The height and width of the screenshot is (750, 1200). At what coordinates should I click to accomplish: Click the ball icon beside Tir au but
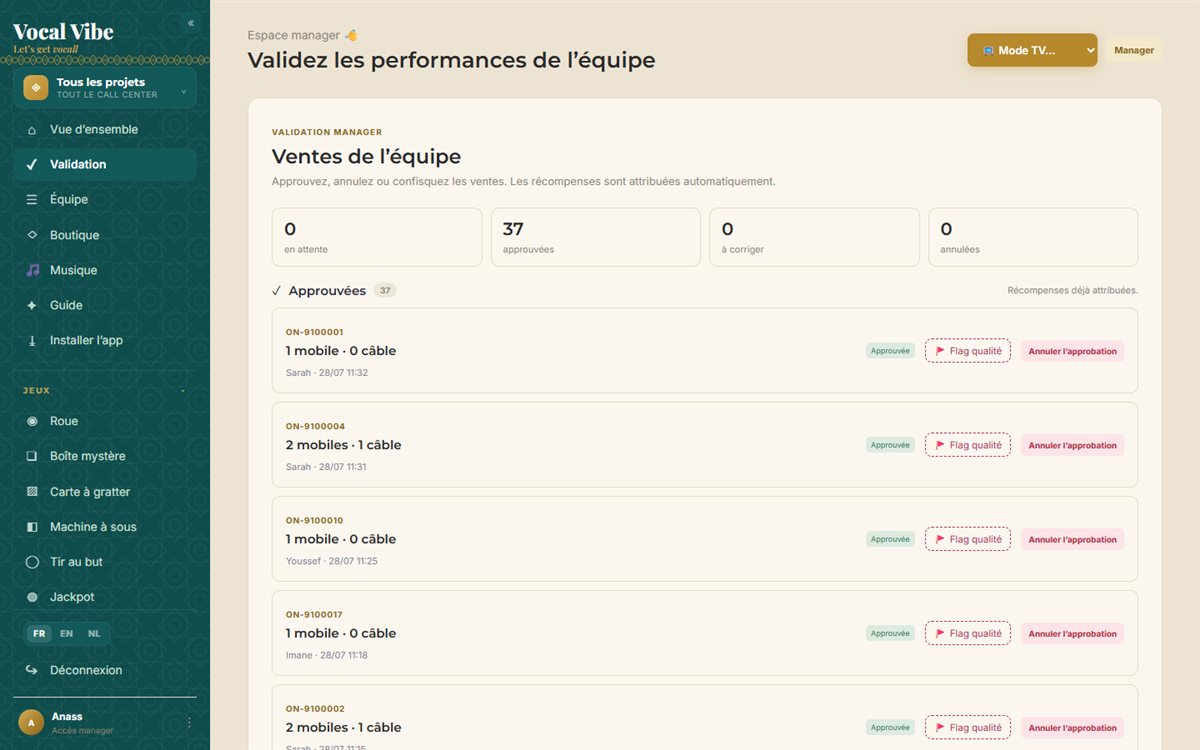tap(32, 562)
